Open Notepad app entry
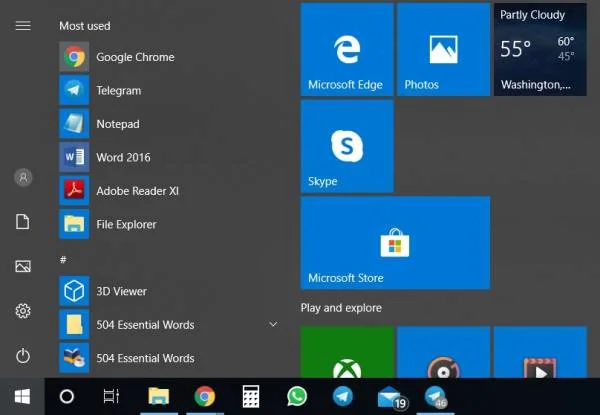The height and width of the screenshot is (415, 600). (168, 124)
